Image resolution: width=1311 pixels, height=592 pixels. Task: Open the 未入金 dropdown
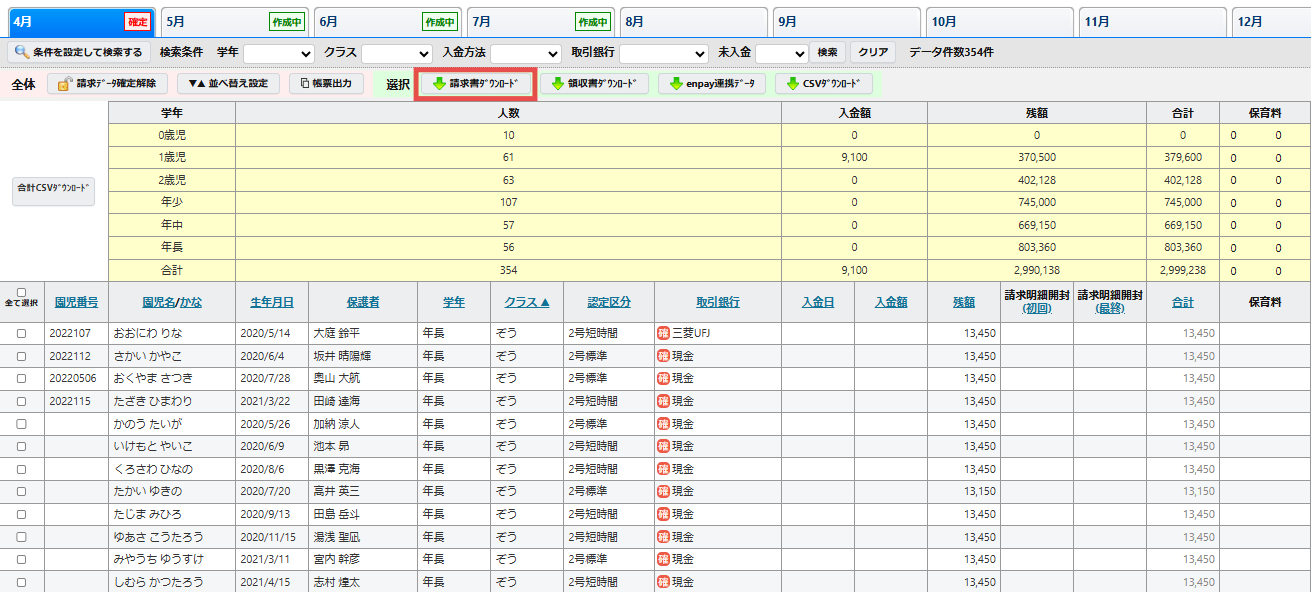click(782, 53)
